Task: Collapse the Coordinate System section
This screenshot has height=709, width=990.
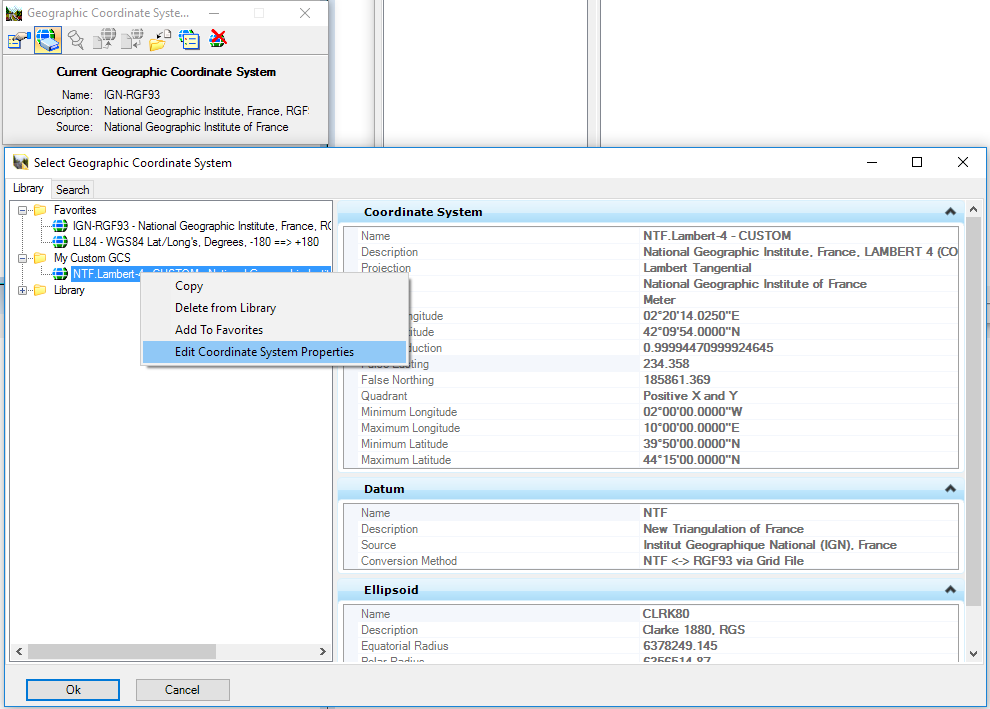Action: (950, 212)
